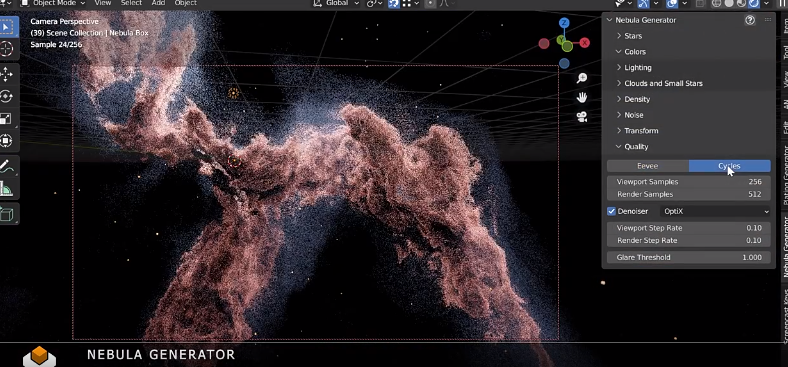Screen dimensions: 788x367
Task: Select the Cycles engine button
Action: (x=729, y=166)
